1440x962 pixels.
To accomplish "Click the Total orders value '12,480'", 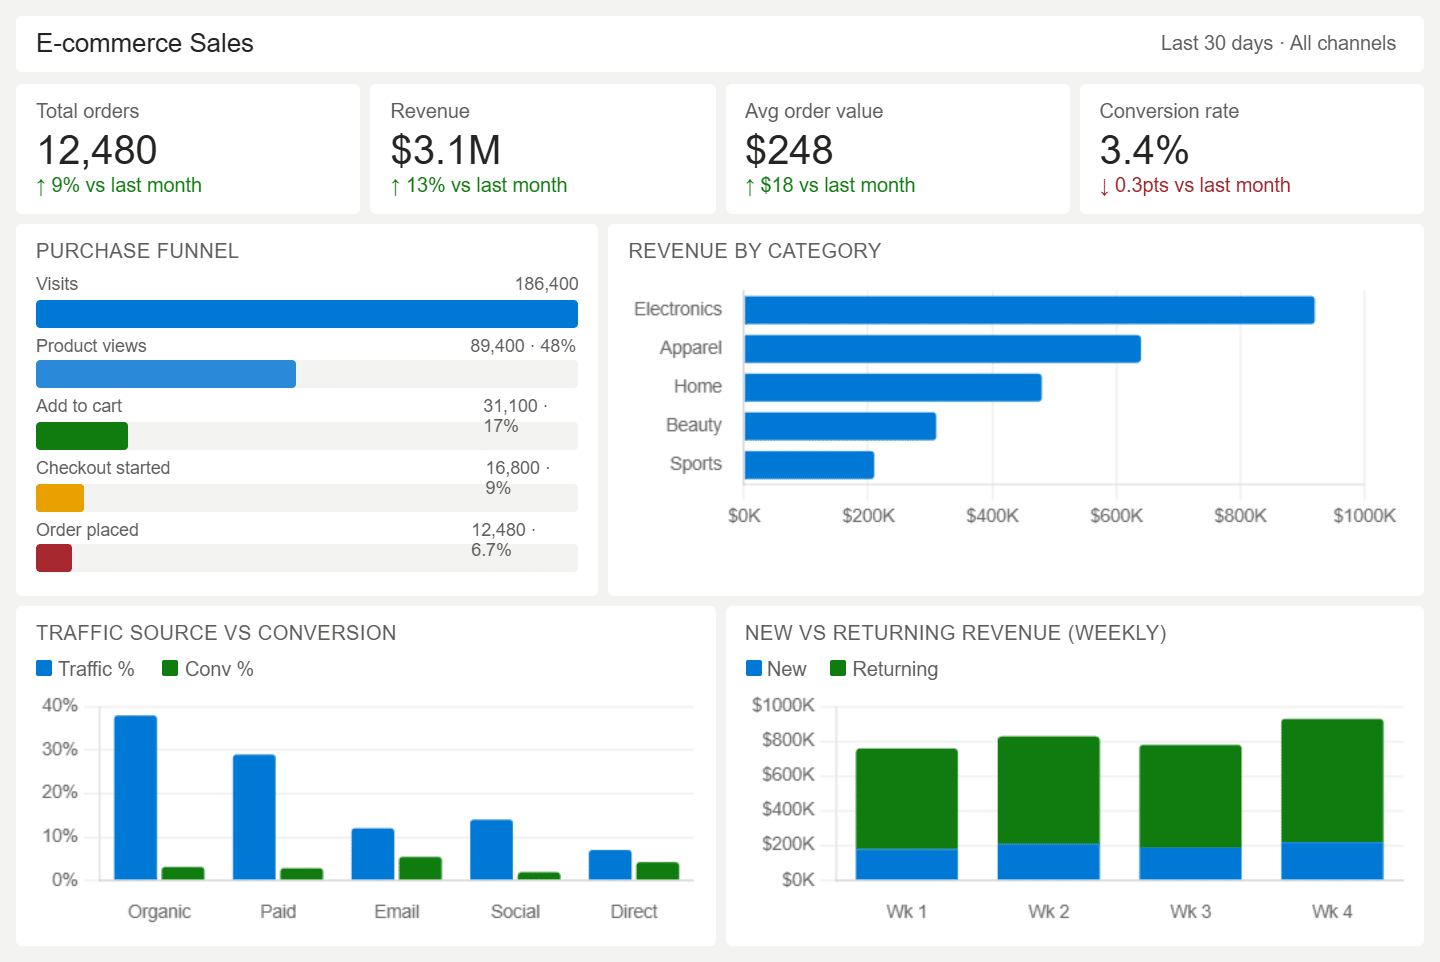I will coord(97,150).
